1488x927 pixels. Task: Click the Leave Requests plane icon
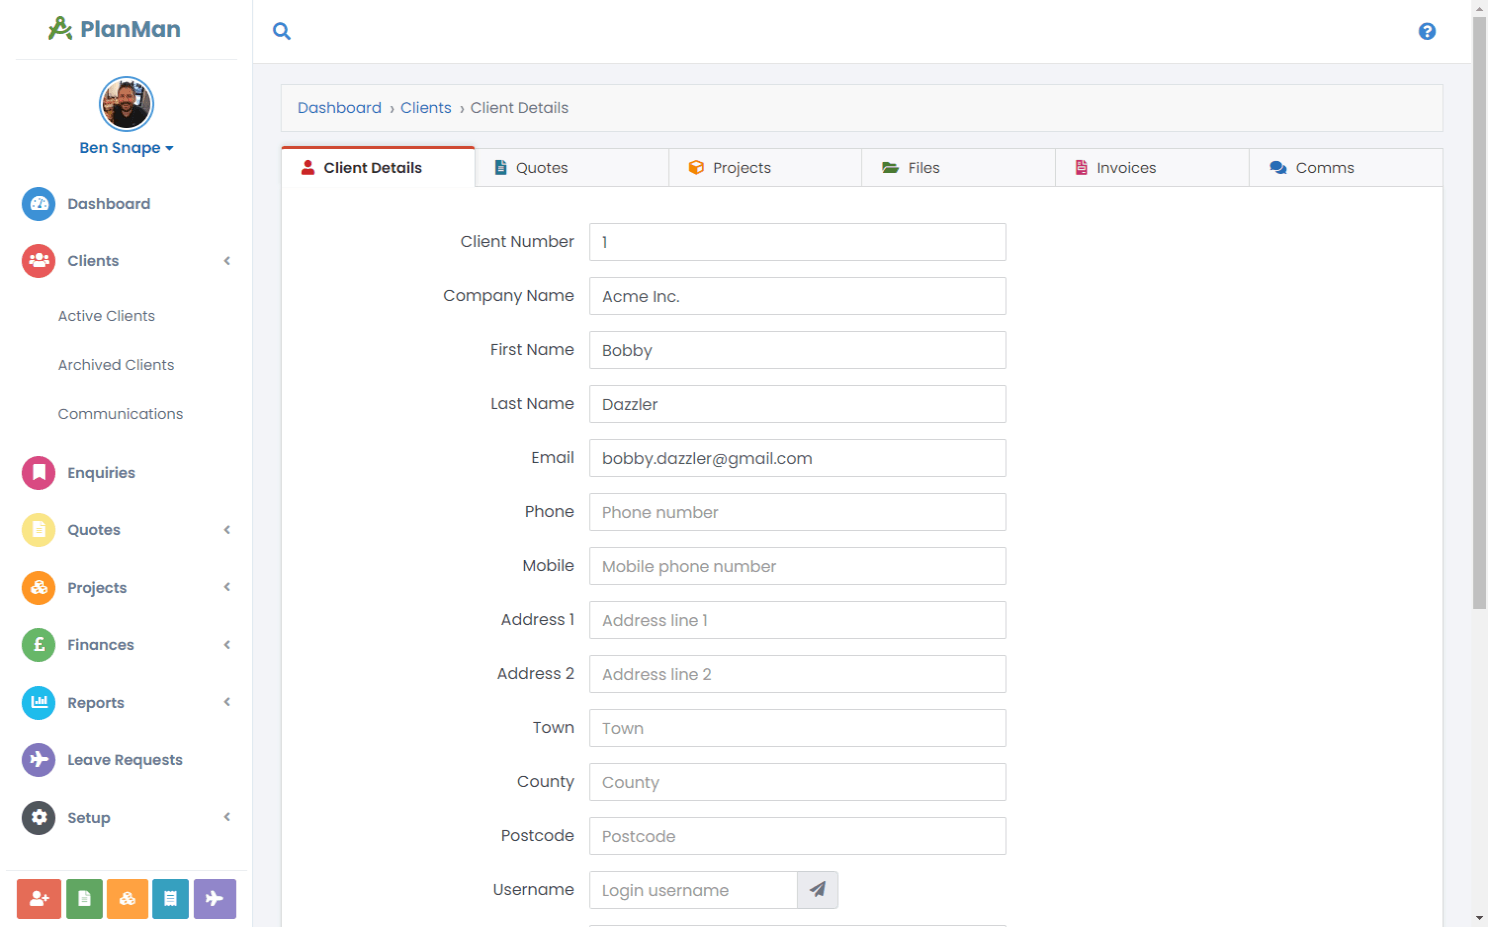39,760
